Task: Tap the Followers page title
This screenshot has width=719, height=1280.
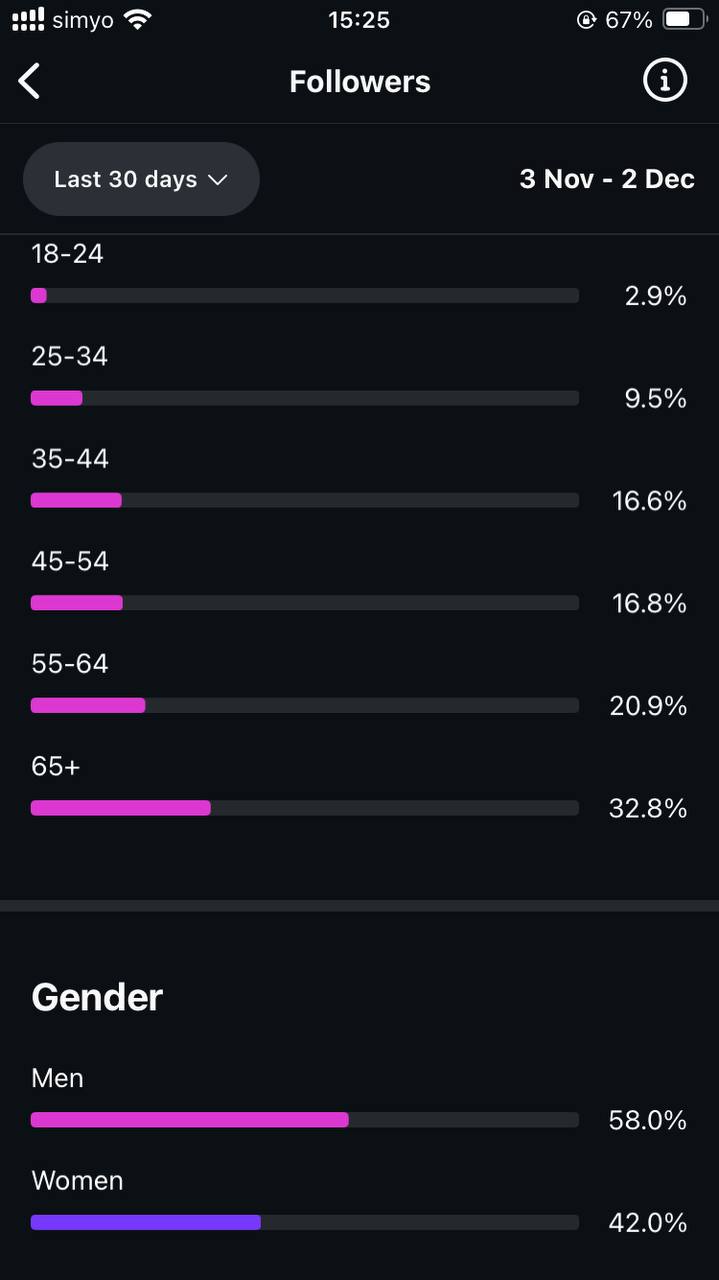Action: click(360, 81)
